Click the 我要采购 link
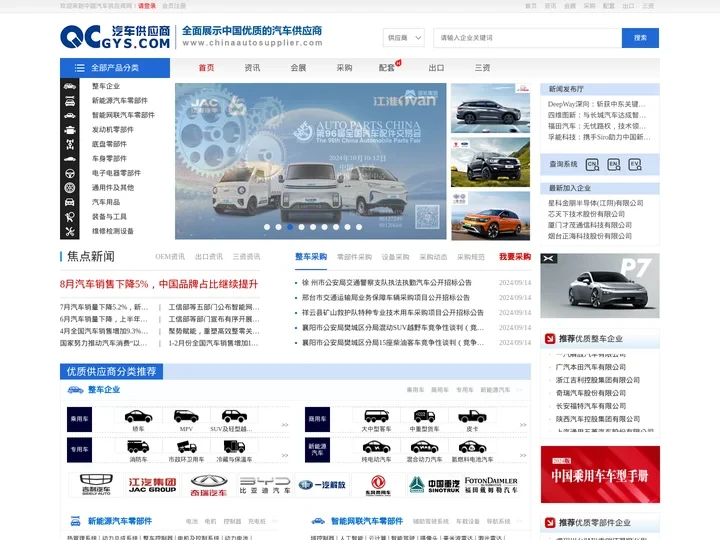This screenshot has width=720, height=540. [x=515, y=257]
